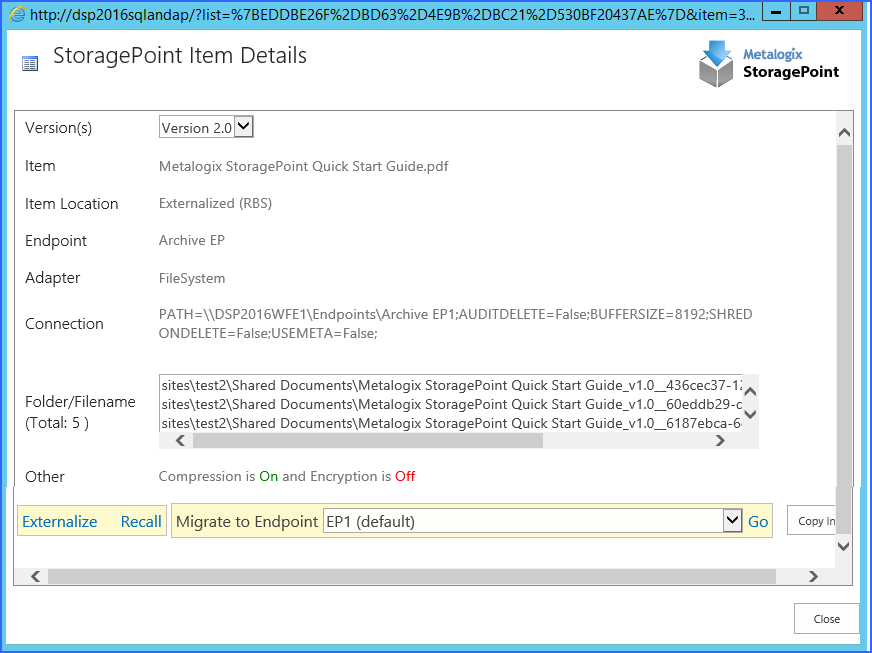Select the filename row containing 60eddb29

point(451,404)
